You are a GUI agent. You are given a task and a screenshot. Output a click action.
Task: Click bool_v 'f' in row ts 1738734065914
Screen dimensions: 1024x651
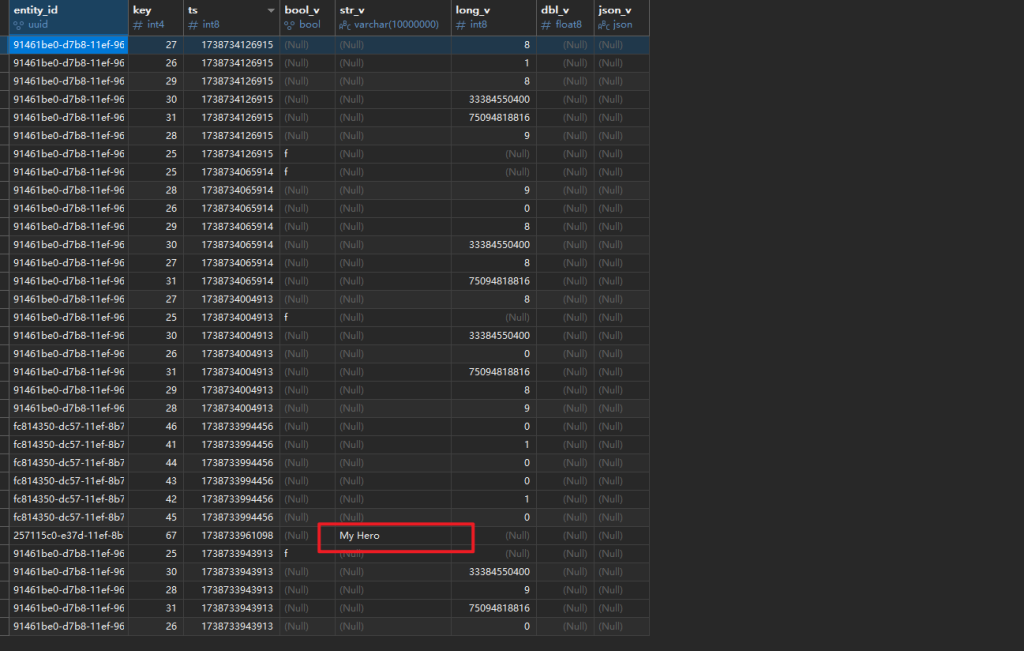[308, 172]
